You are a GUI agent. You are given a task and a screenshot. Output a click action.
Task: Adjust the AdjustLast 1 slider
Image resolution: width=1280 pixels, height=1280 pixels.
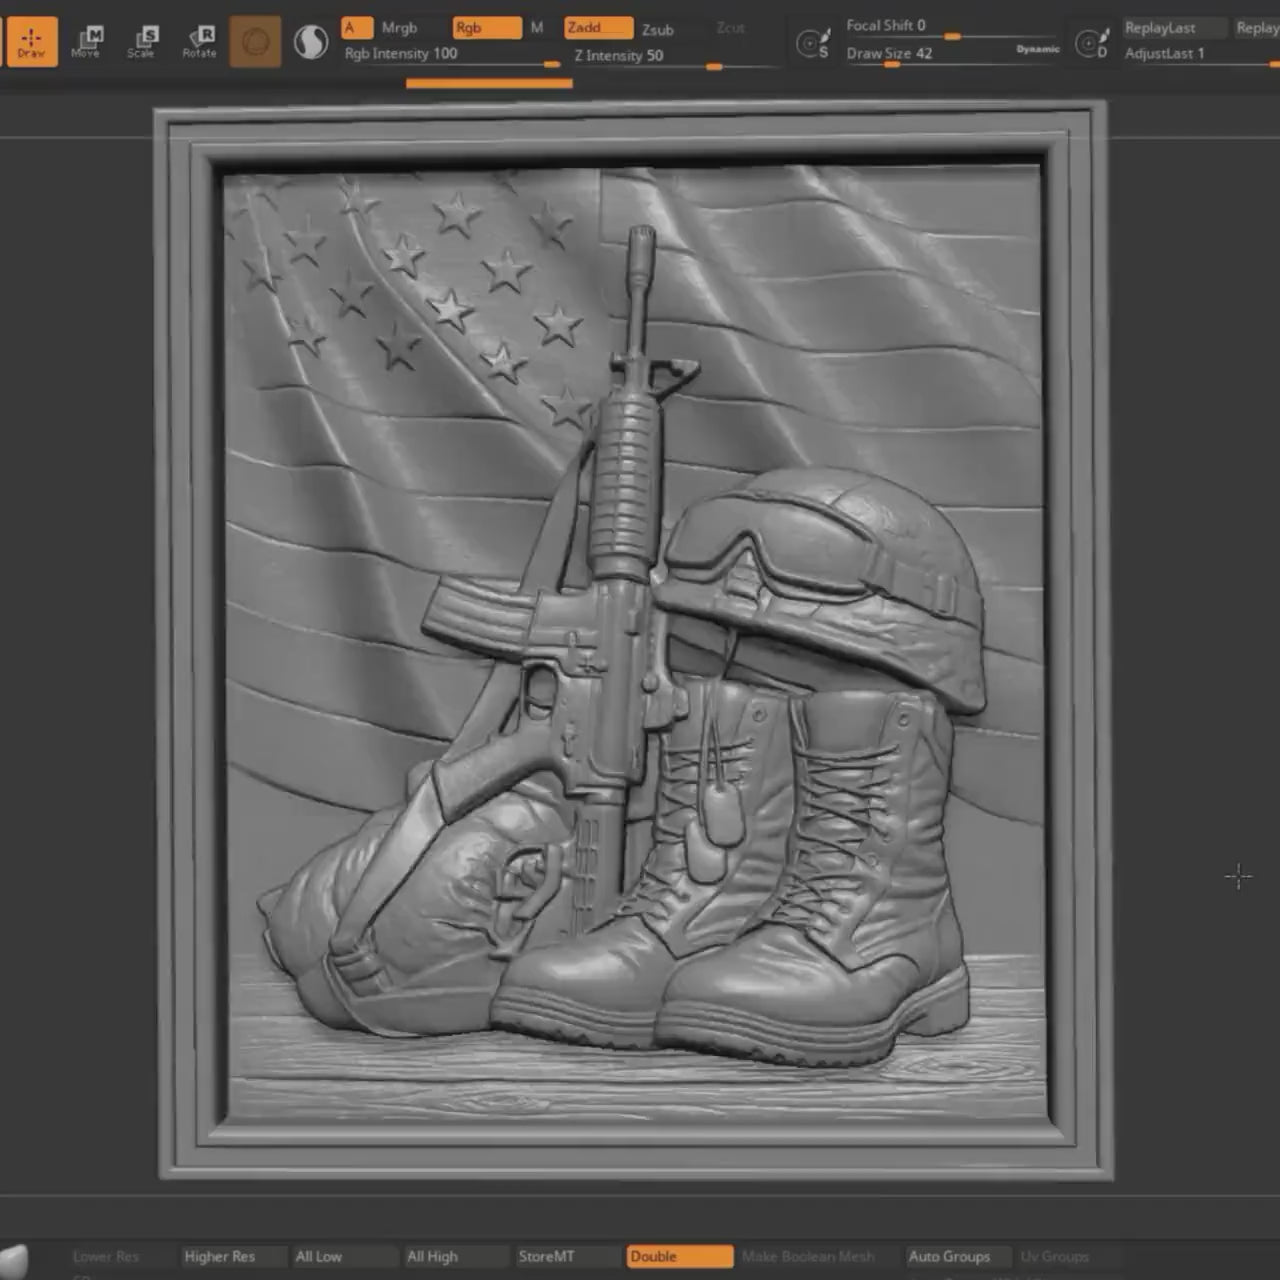(1200, 54)
